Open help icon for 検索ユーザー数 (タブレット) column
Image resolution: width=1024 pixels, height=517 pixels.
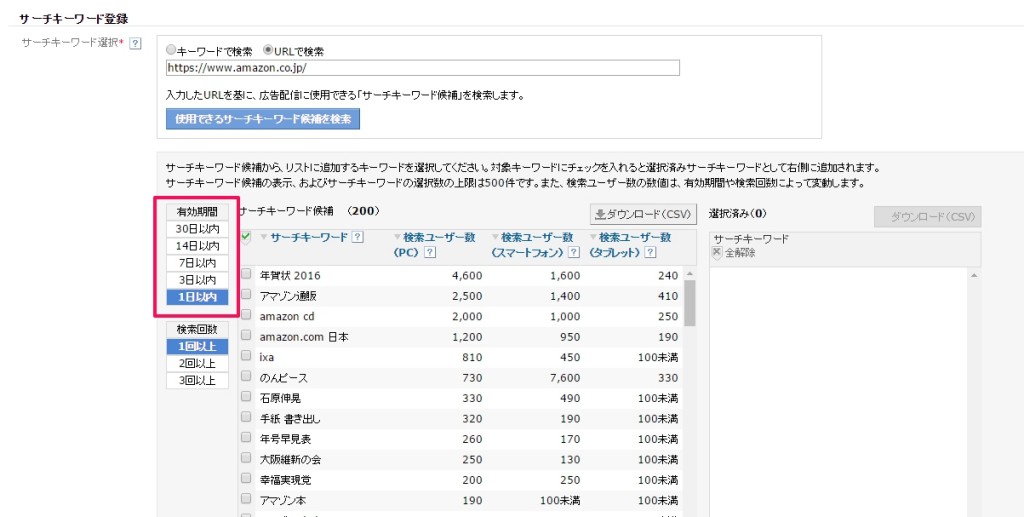point(650,253)
